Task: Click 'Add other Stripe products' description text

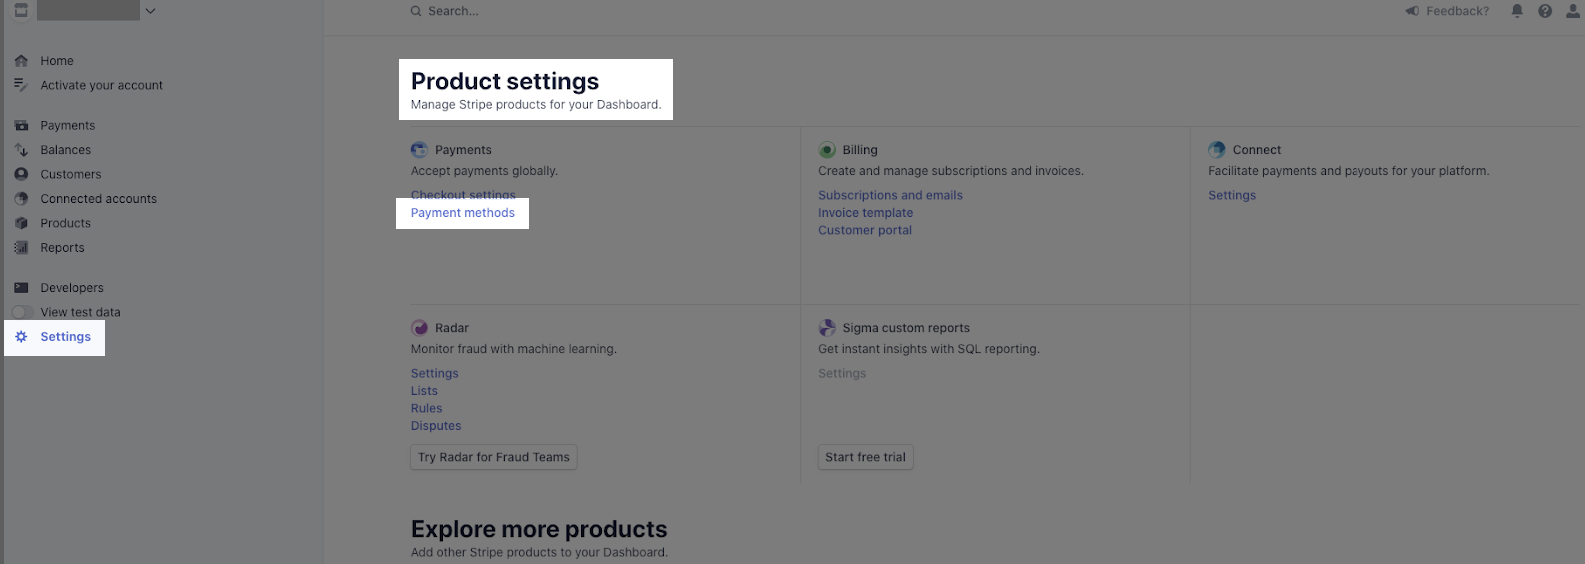Action: tap(539, 553)
